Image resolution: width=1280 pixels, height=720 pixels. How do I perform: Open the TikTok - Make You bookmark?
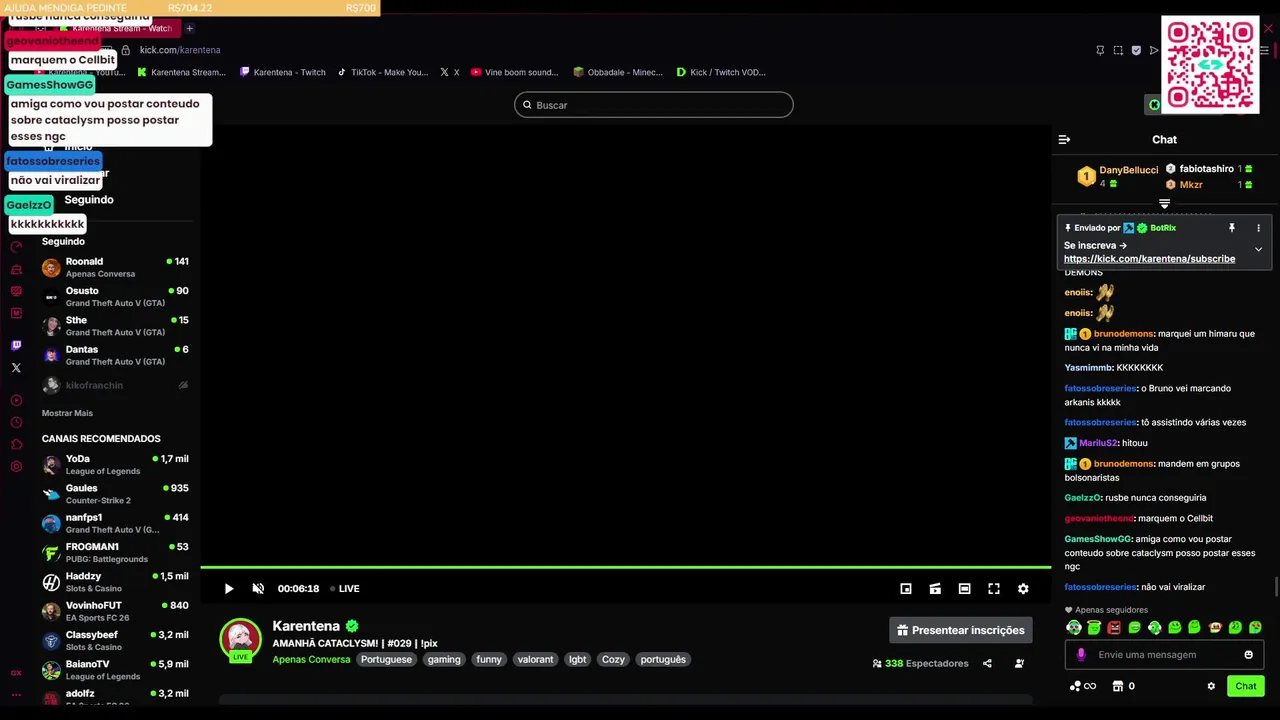click(x=383, y=72)
